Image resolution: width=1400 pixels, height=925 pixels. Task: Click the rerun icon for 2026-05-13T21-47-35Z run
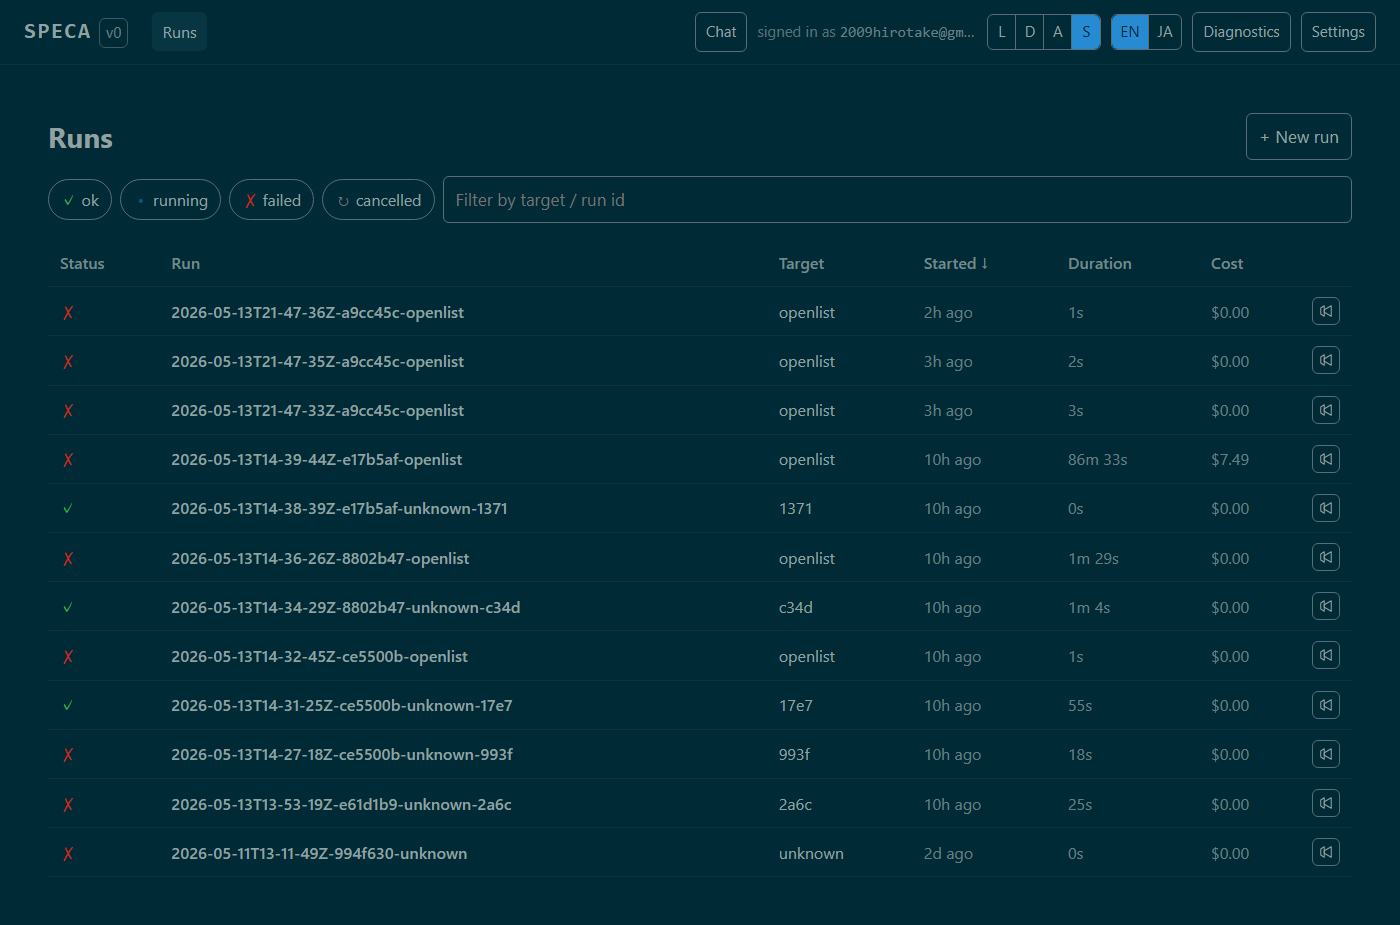point(1326,361)
